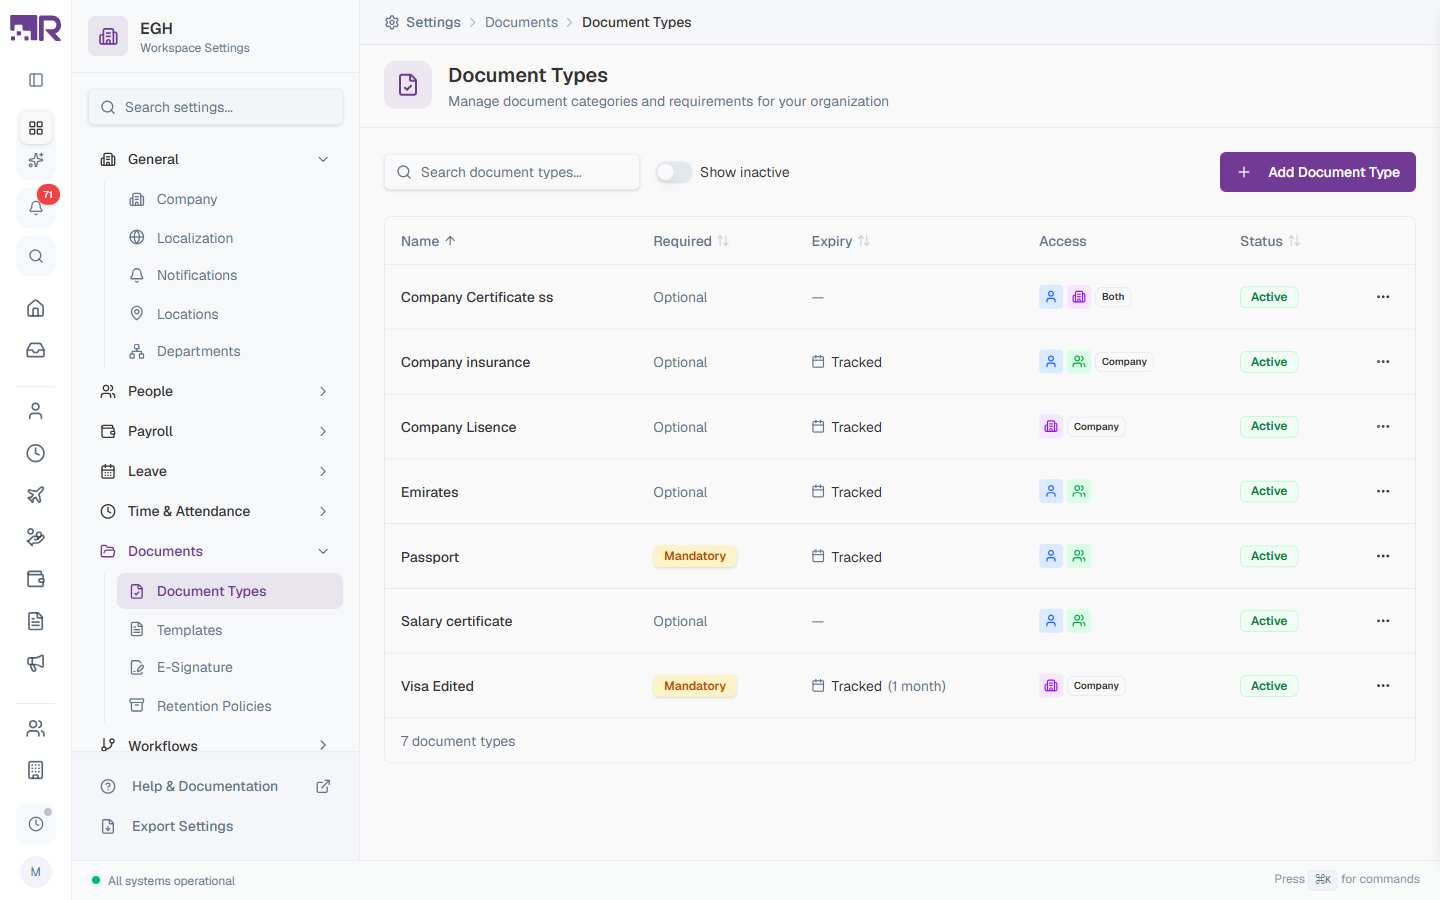Sort table by Expiry column
Viewport: 1440px width, 900px height.
click(840, 241)
